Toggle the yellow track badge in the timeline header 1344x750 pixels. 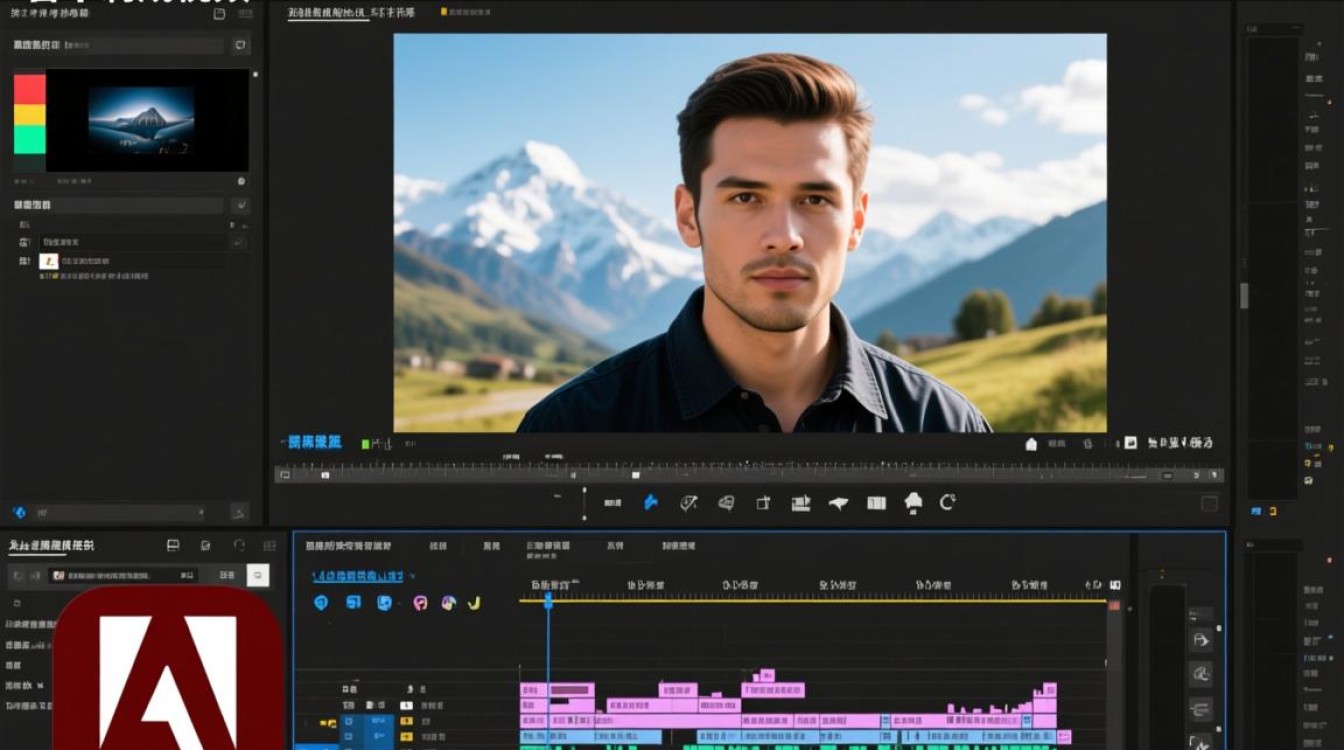tap(327, 722)
